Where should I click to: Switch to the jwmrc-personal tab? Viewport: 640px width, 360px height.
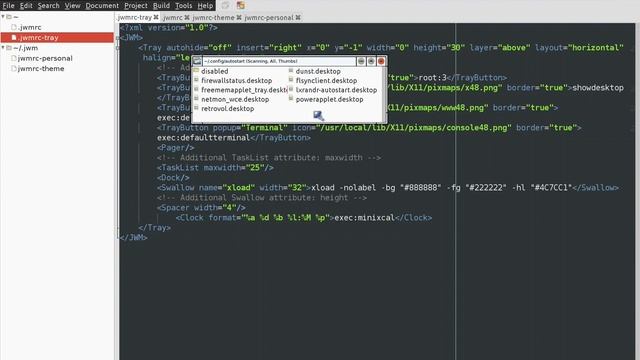tap(269, 18)
